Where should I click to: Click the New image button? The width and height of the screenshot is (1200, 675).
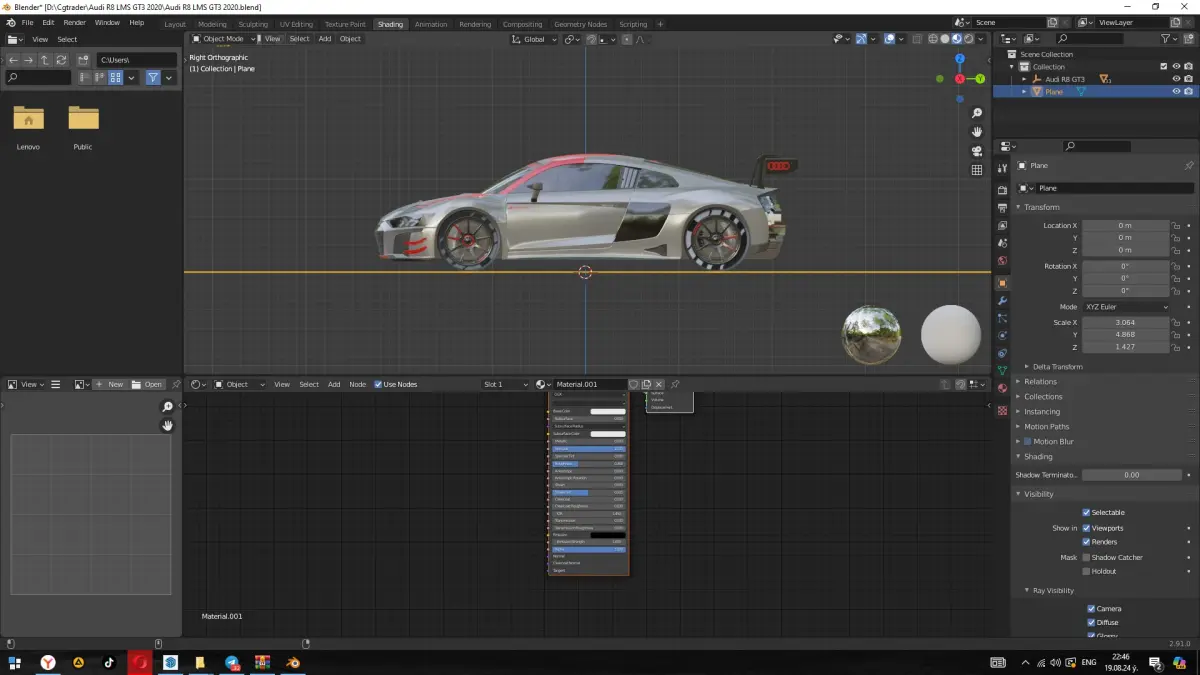(110, 384)
